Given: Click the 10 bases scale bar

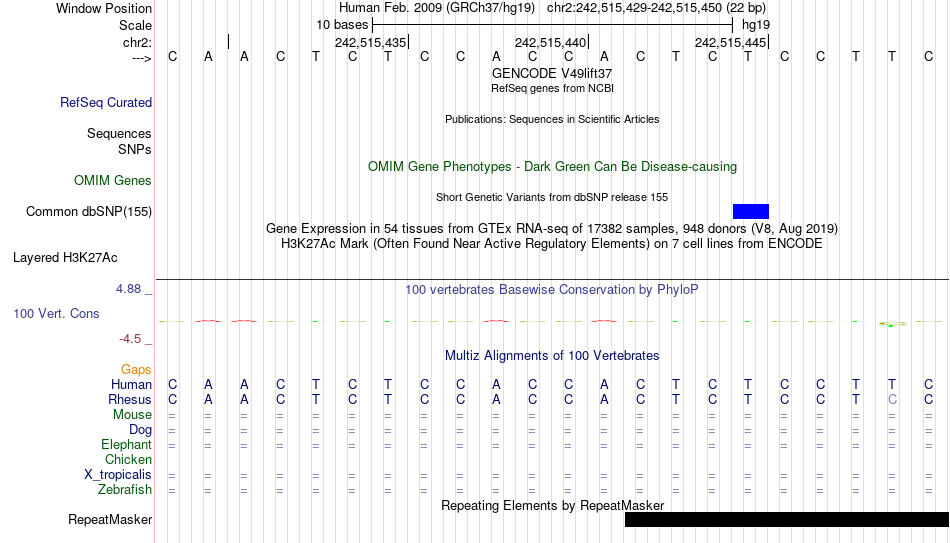Looking at the screenshot, I should (553, 25).
